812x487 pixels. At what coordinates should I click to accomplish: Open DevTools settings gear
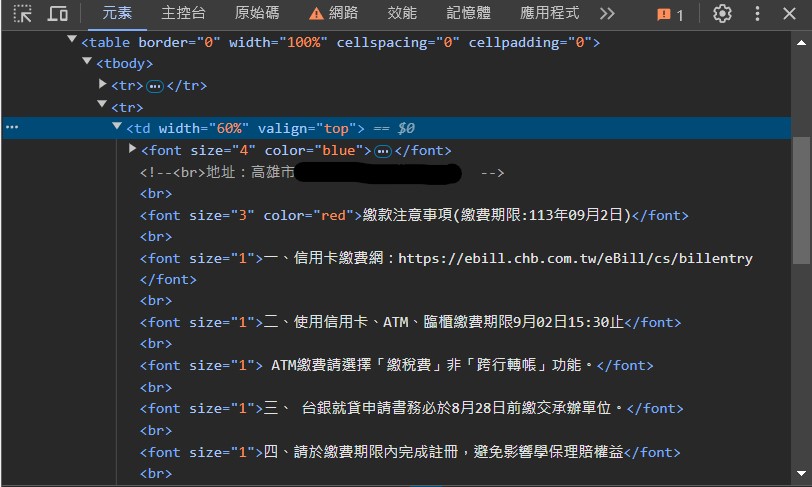pos(722,13)
